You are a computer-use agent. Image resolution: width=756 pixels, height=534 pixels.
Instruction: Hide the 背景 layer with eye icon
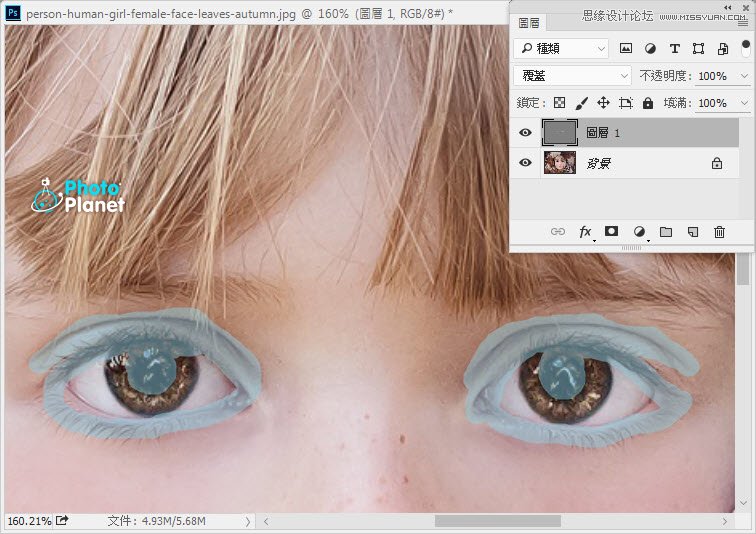click(x=525, y=162)
